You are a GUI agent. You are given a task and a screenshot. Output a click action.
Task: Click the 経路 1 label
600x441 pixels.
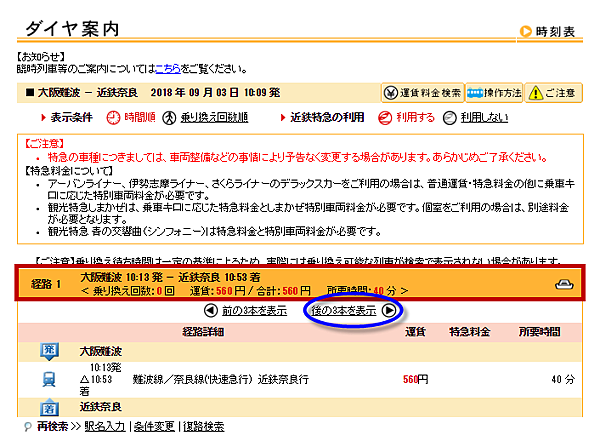coord(46,284)
